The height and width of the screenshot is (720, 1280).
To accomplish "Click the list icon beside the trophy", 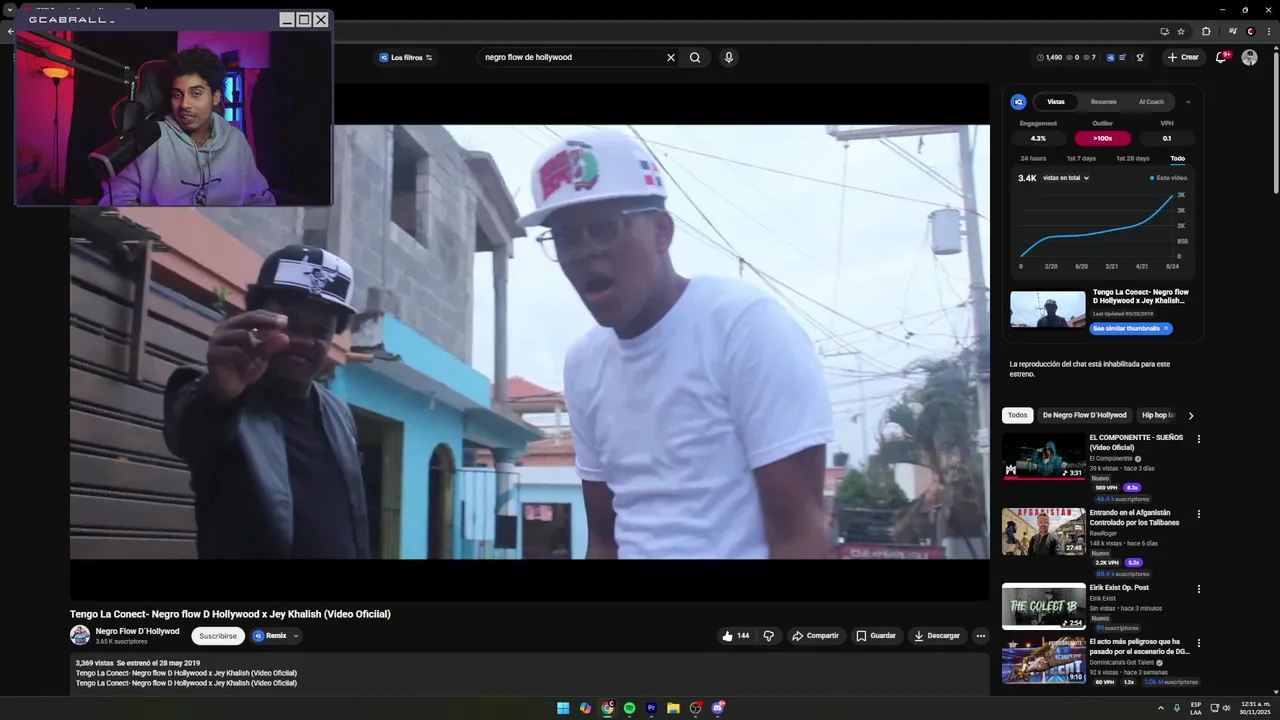I will [x=1123, y=57].
